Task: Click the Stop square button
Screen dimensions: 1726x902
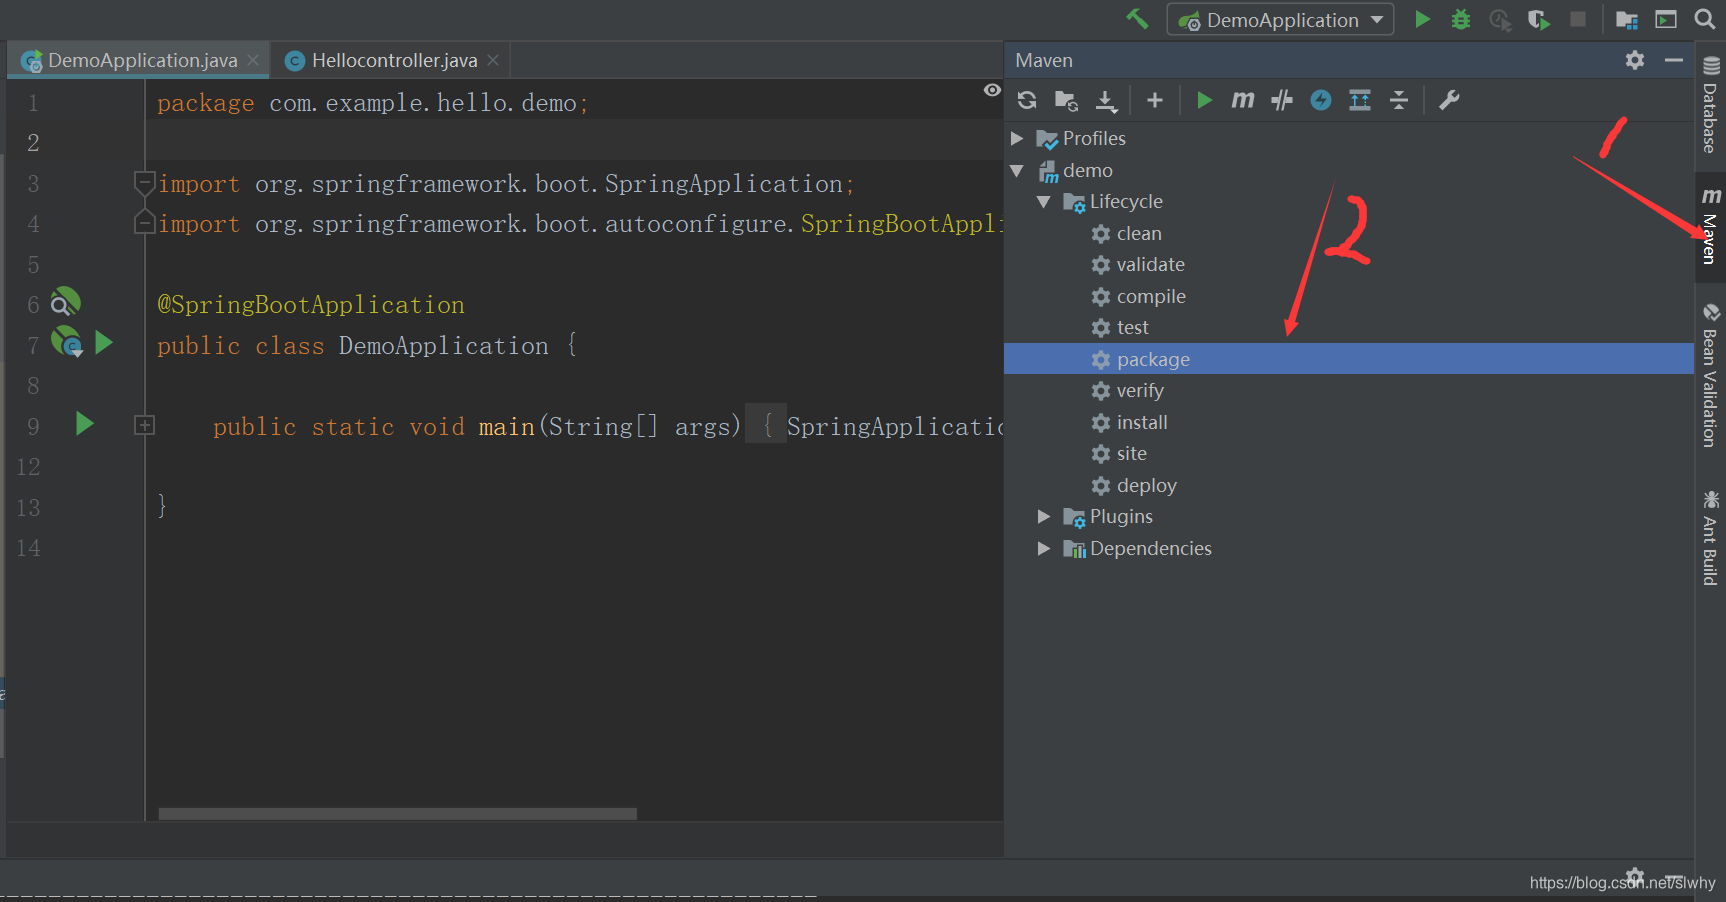Action: pyautogui.click(x=1578, y=19)
